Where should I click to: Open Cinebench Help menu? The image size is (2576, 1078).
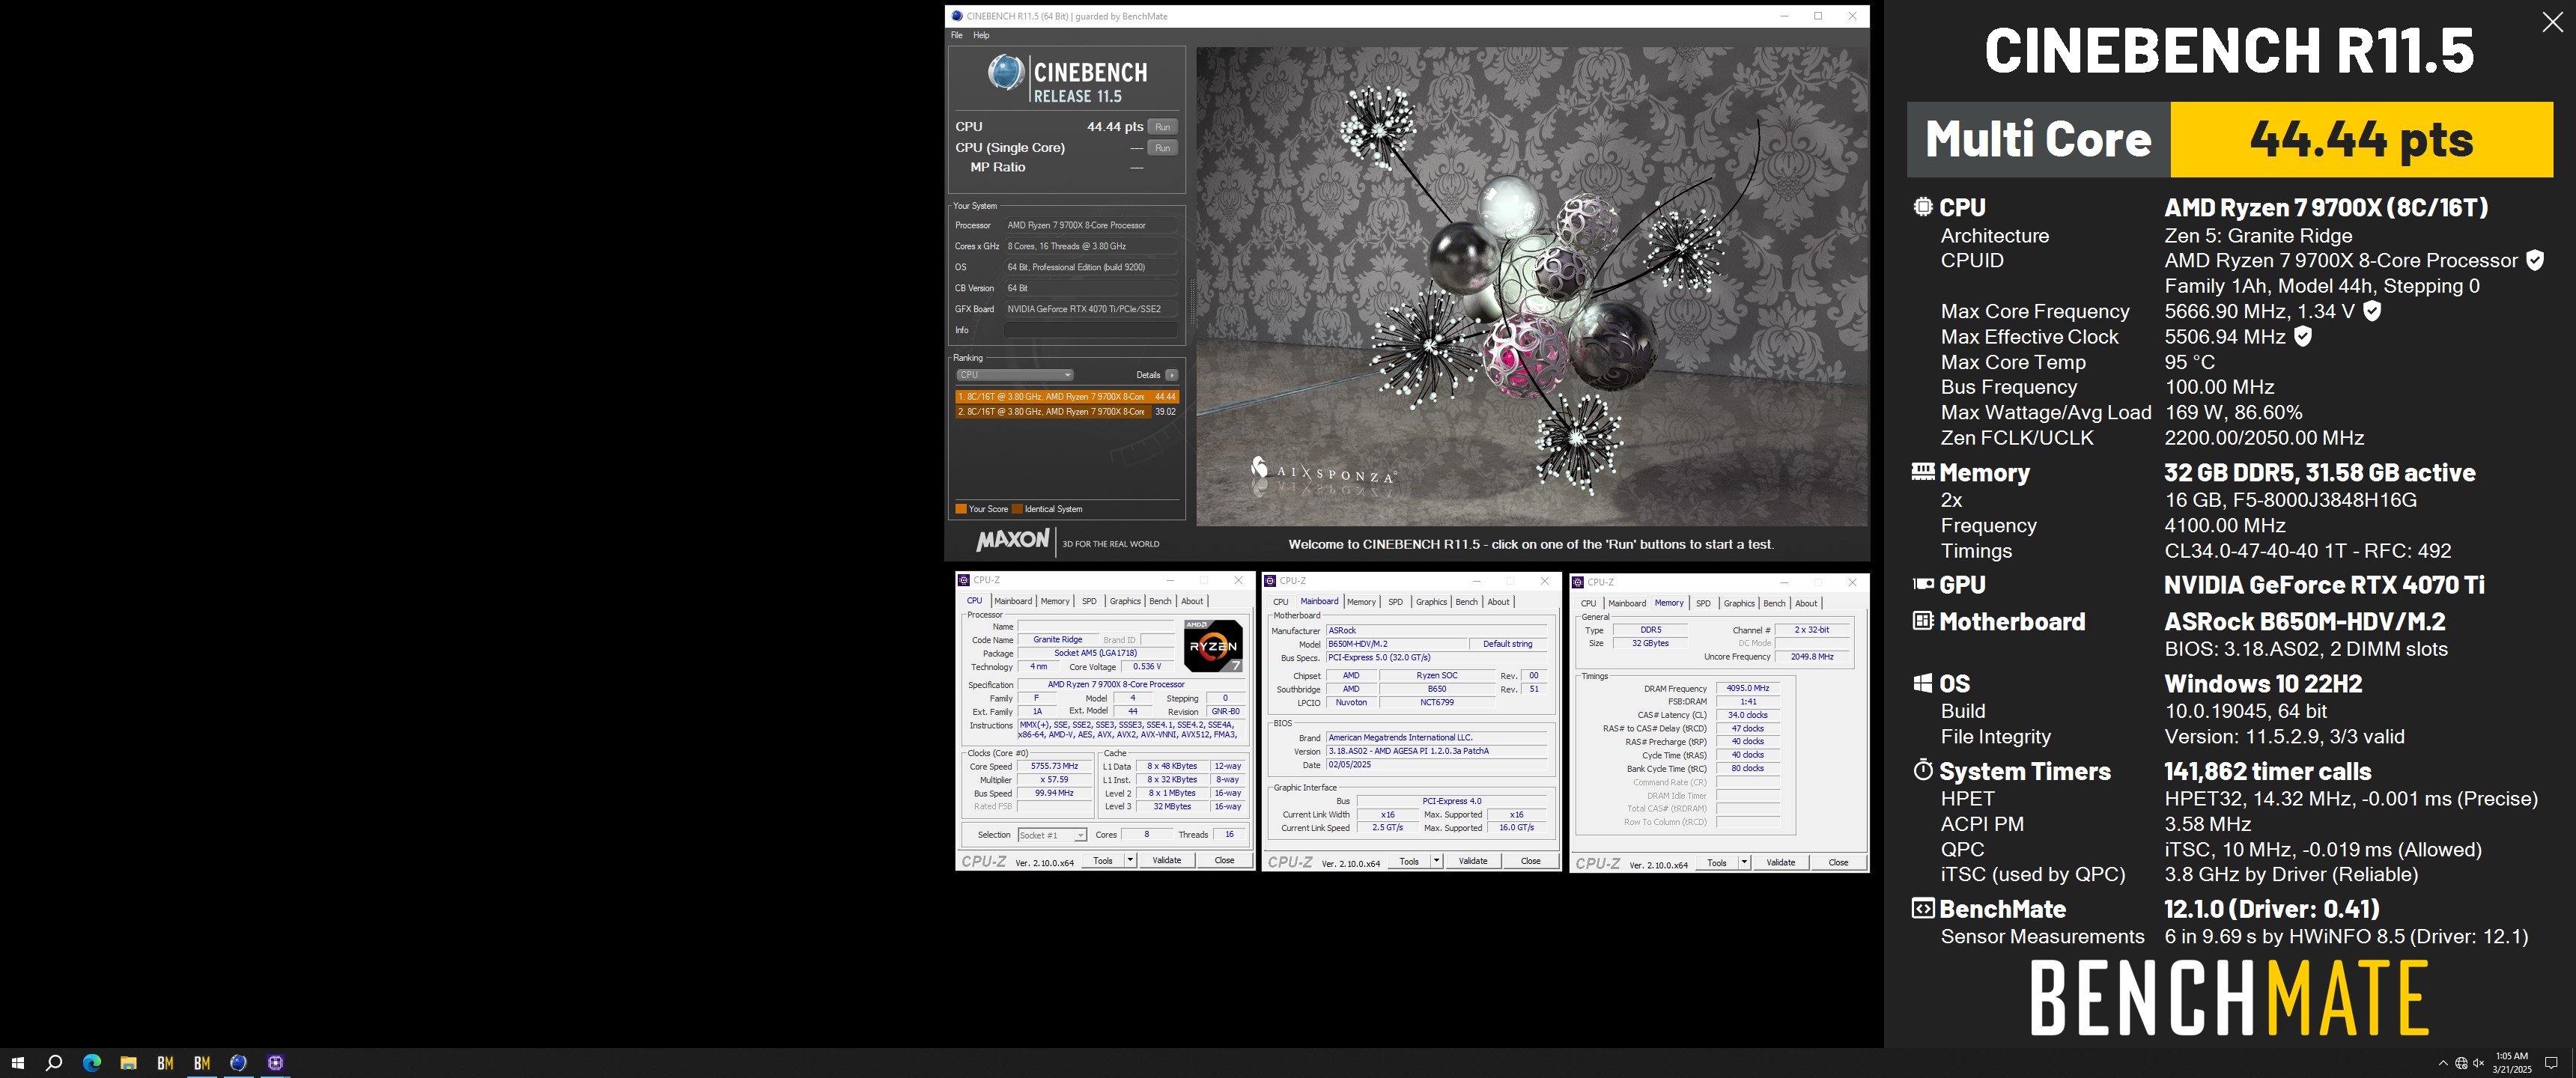[x=981, y=35]
